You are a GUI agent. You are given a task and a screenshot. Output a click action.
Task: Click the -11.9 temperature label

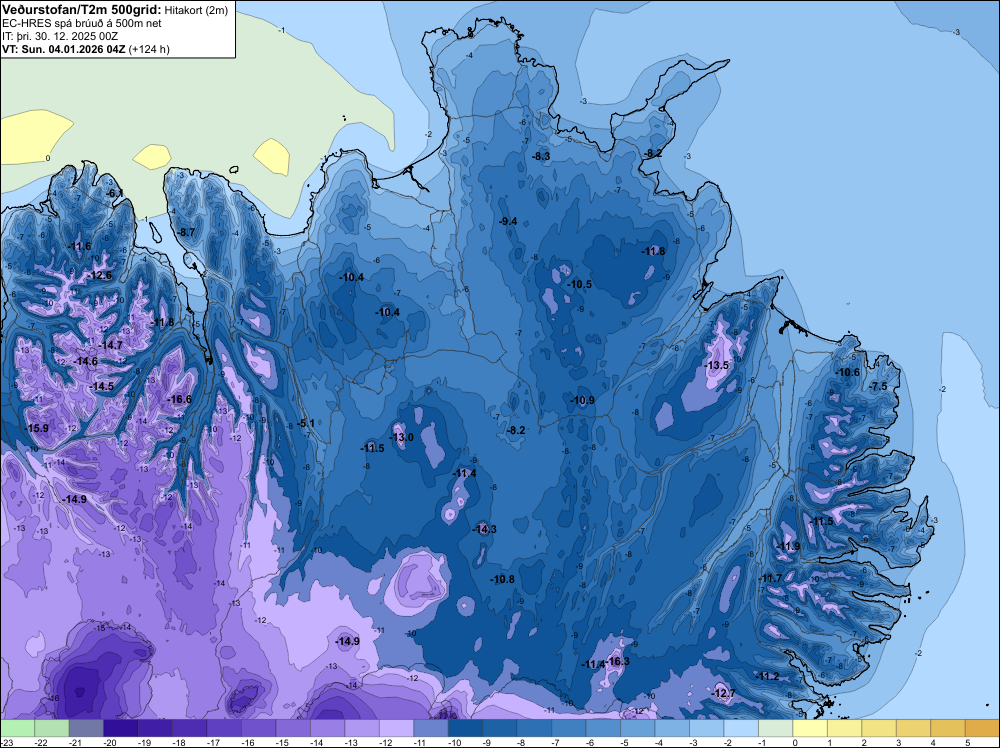[788, 546]
